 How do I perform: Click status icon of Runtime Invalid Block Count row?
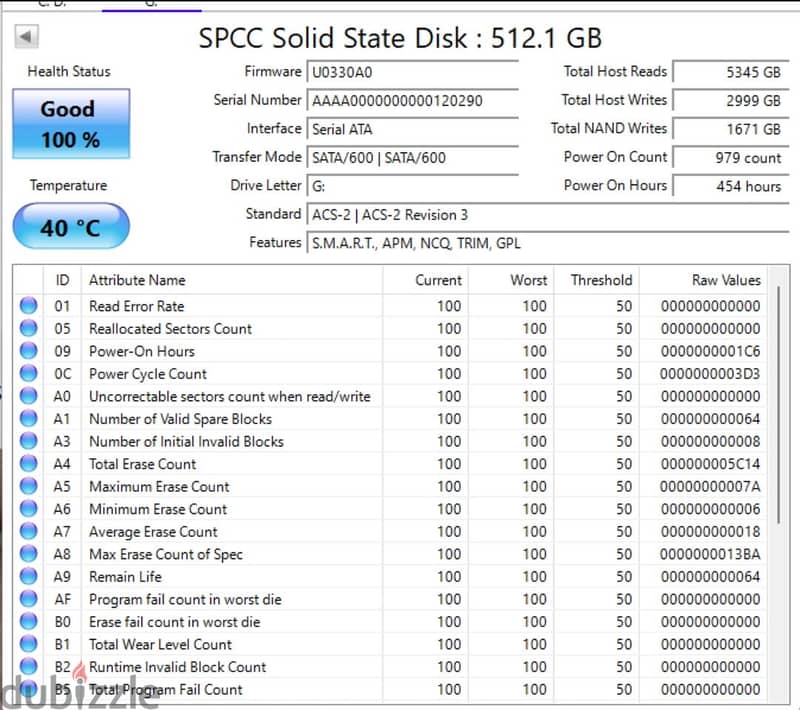pyautogui.click(x=29, y=666)
